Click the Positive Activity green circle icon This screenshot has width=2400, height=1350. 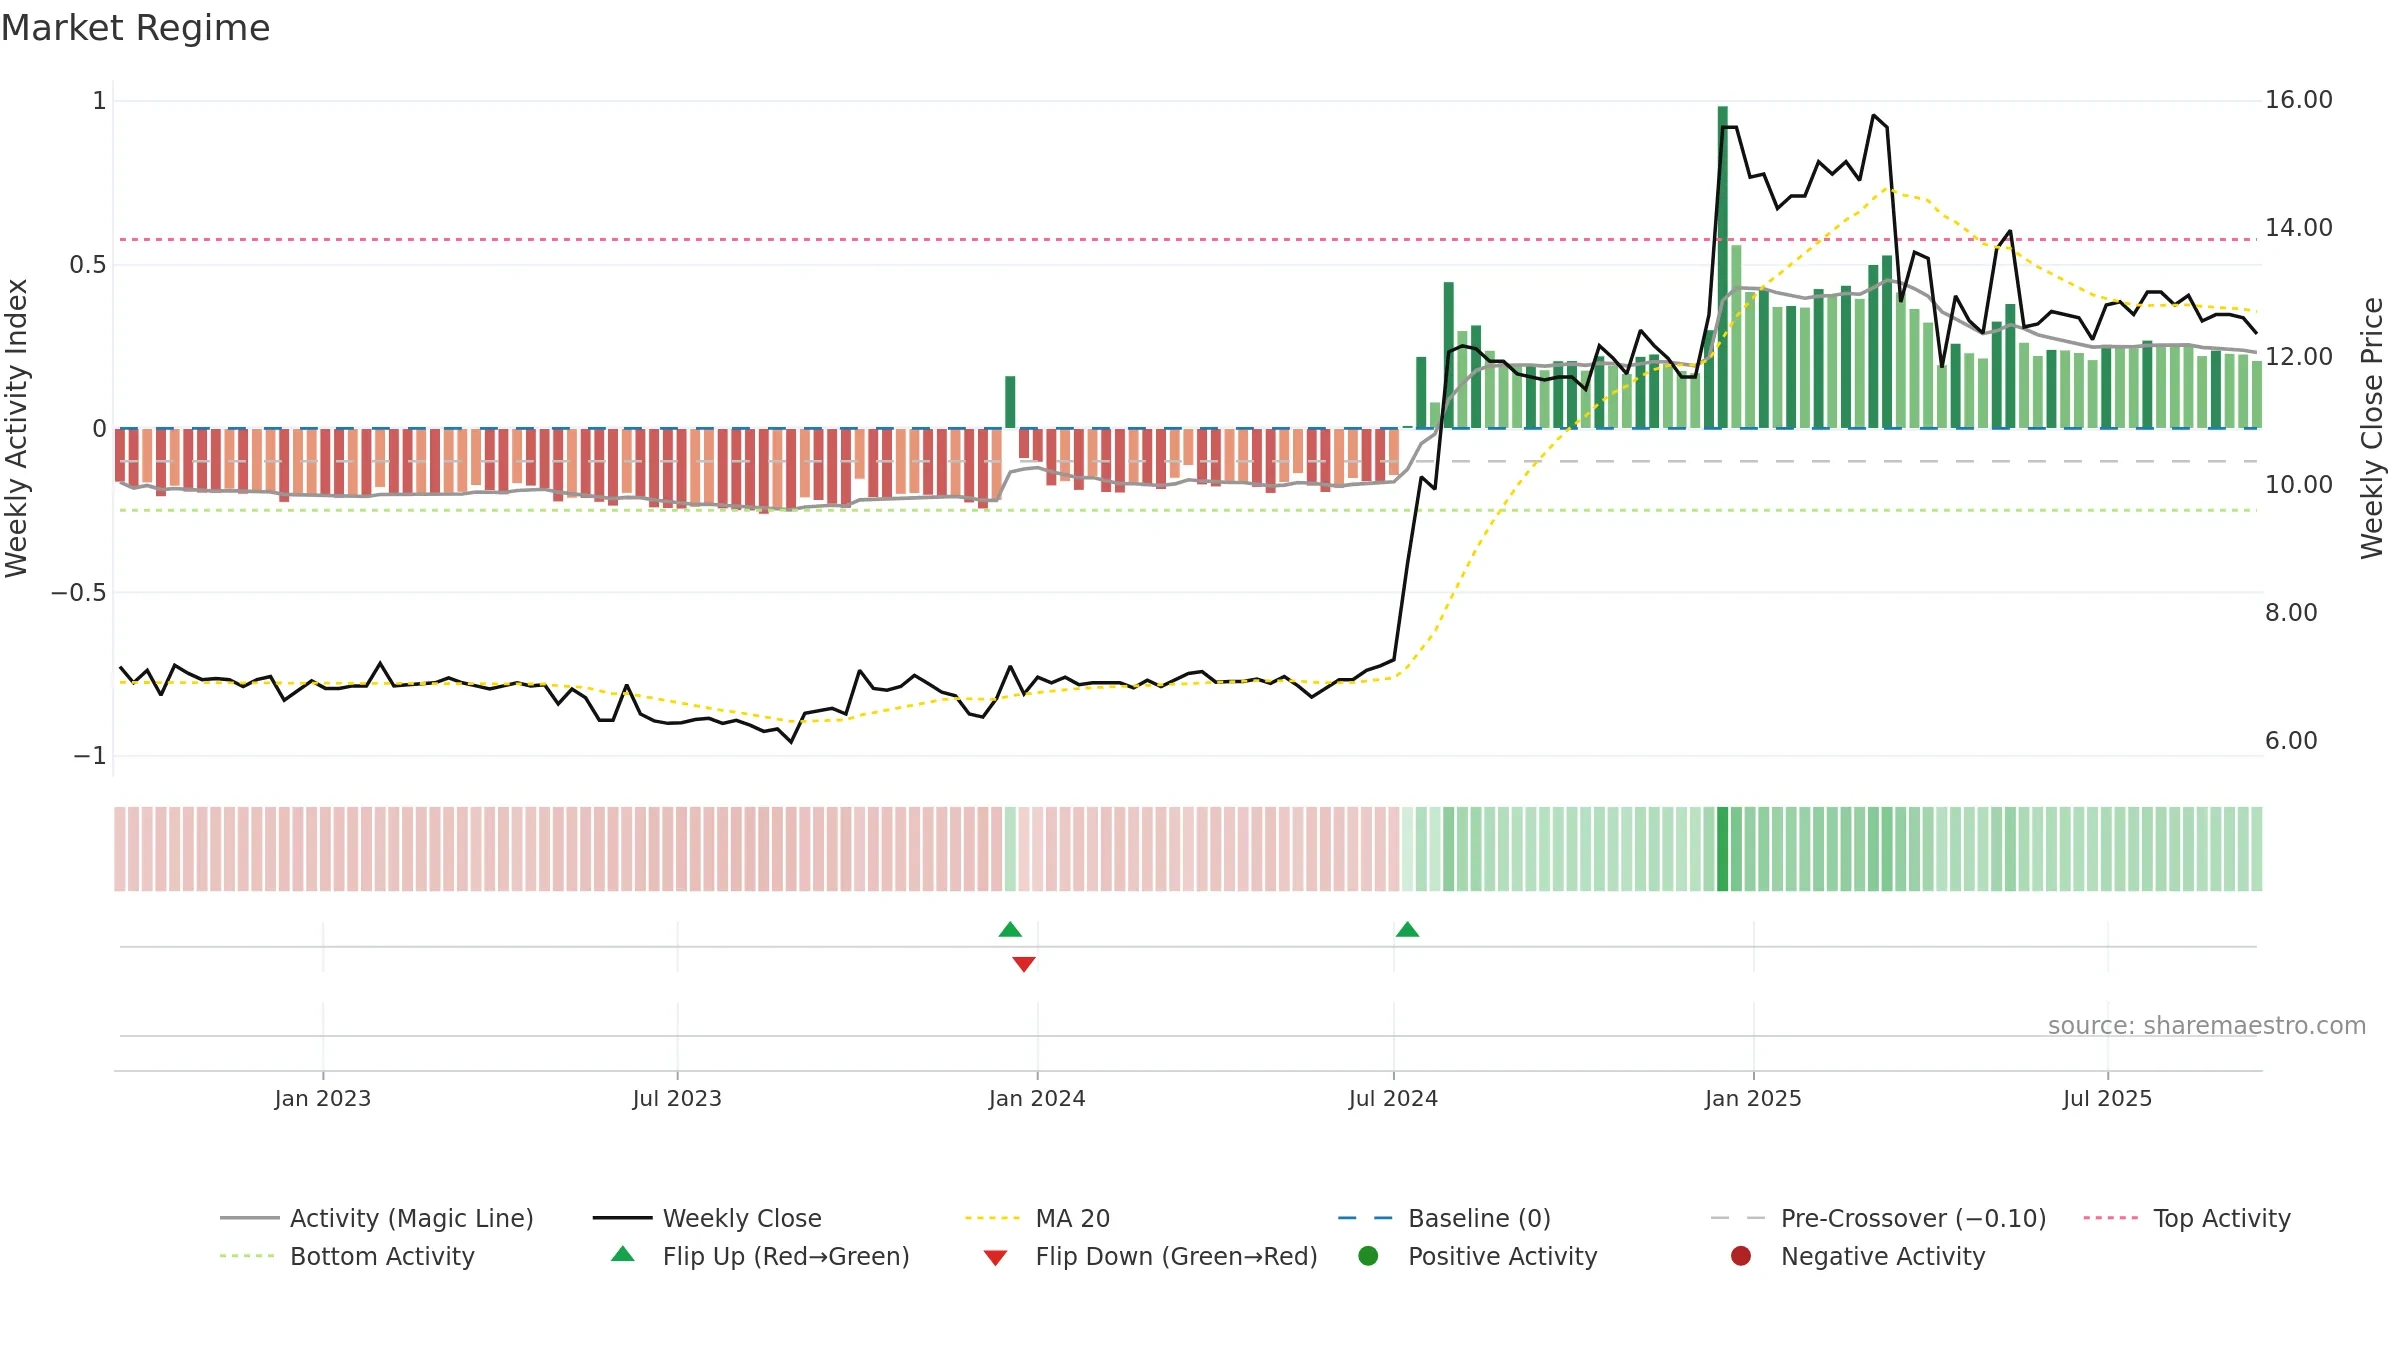(x=1368, y=1255)
